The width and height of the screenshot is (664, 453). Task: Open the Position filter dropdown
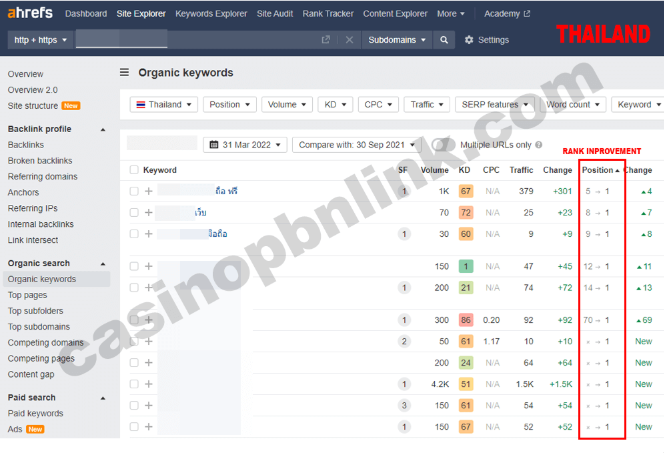click(230, 105)
